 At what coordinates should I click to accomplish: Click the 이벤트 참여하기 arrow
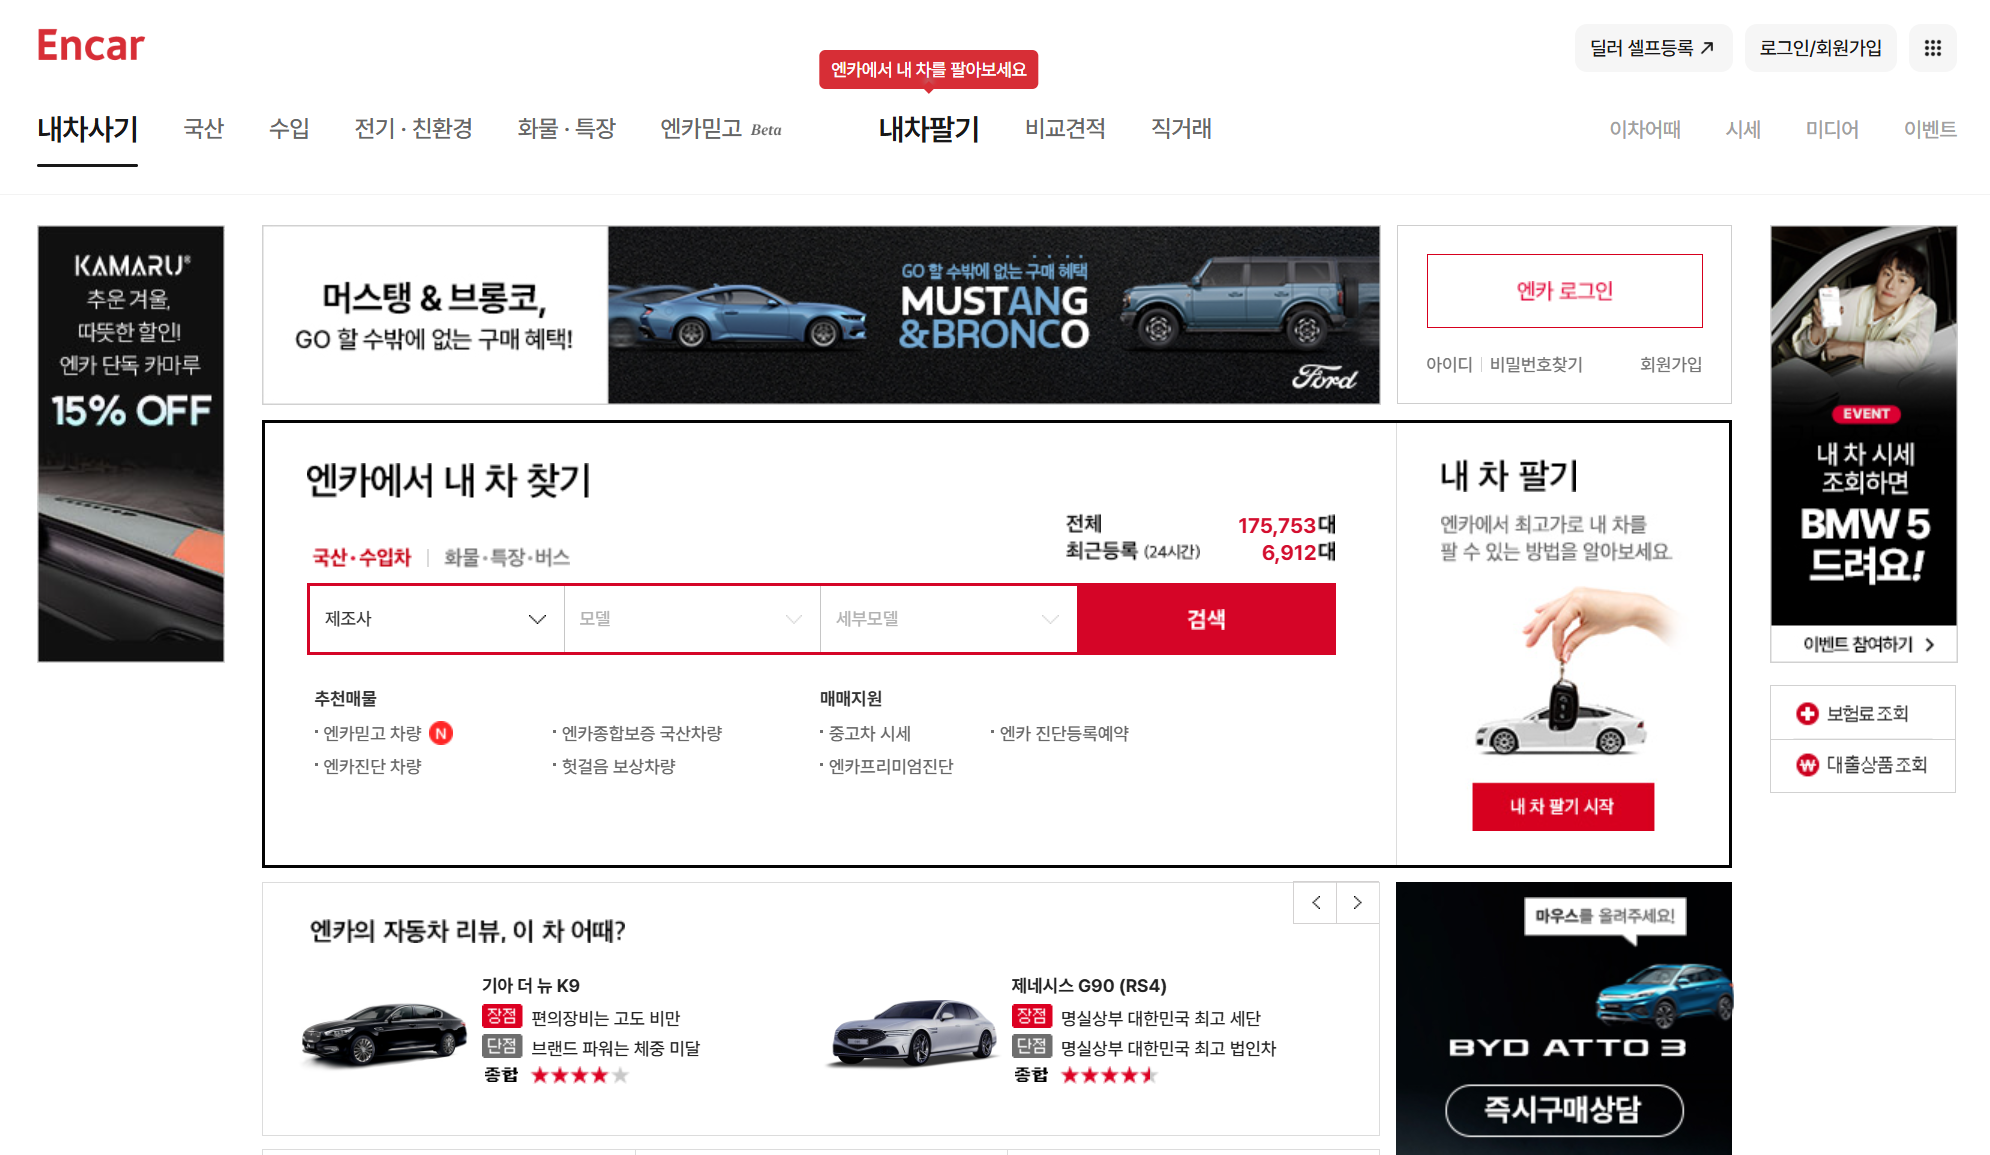point(1929,645)
